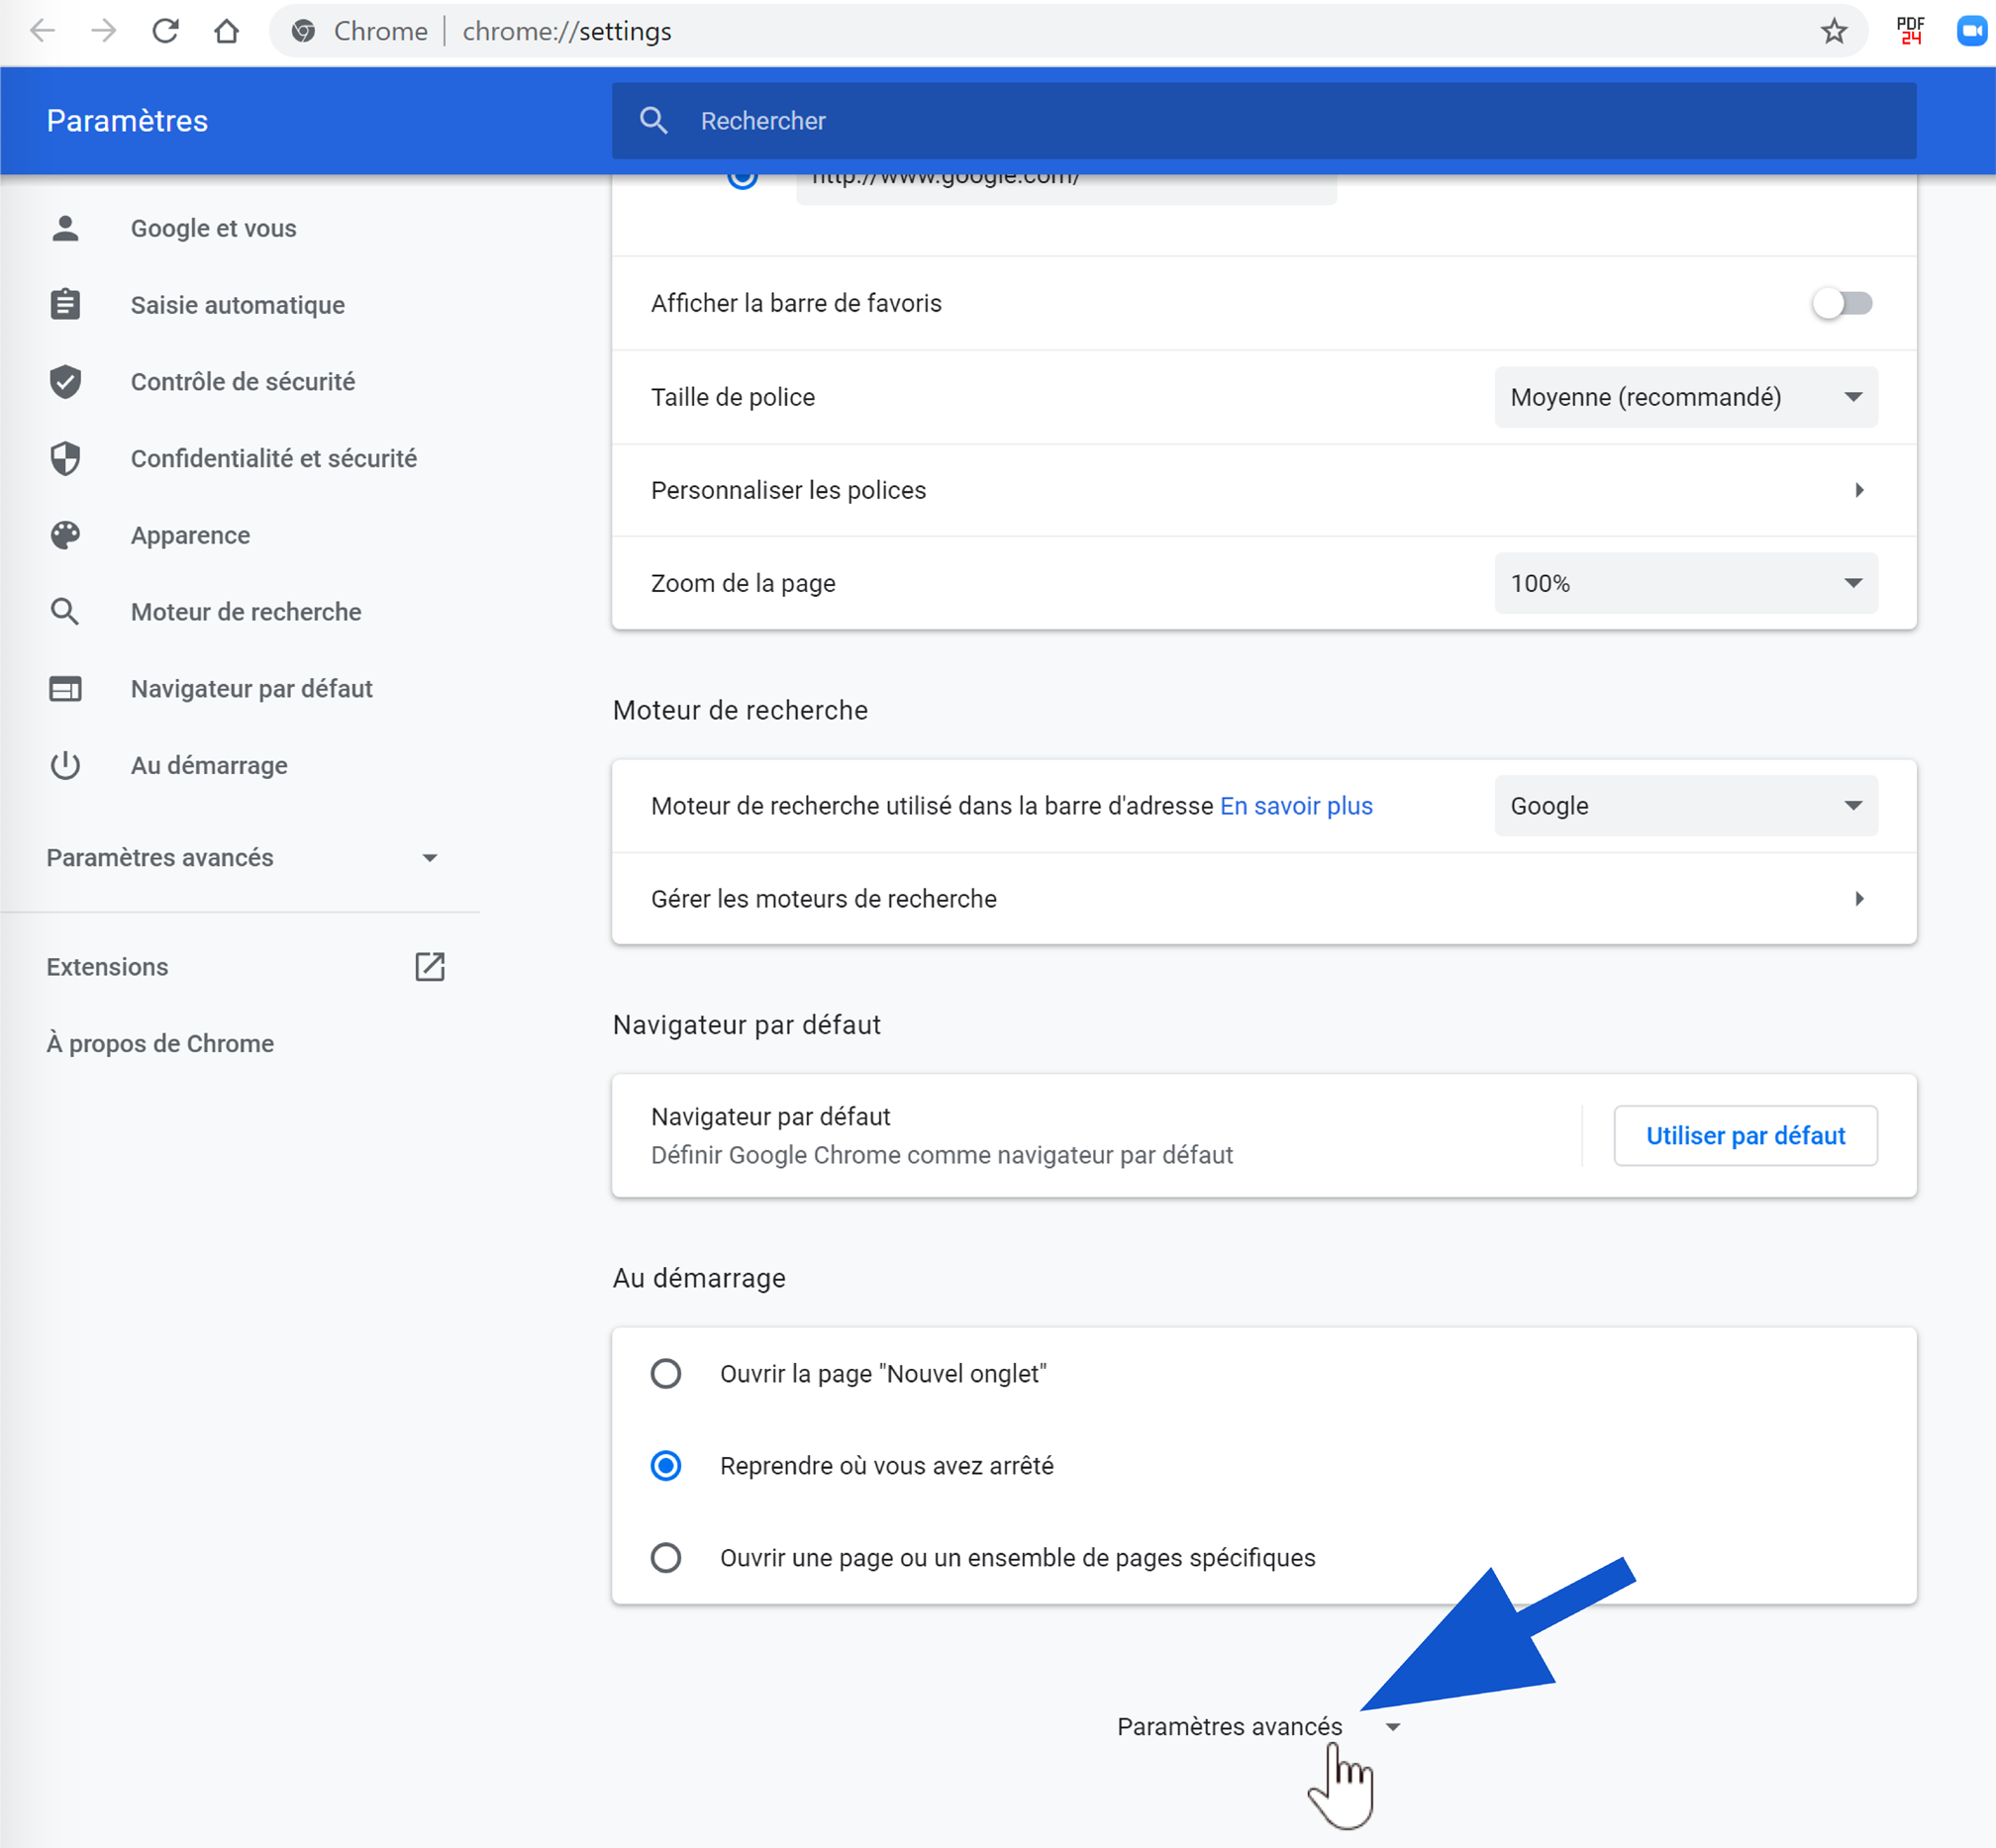Click the Afficher la barre de favoris label
Image resolution: width=1996 pixels, height=1848 pixels.
pyautogui.click(x=796, y=303)
